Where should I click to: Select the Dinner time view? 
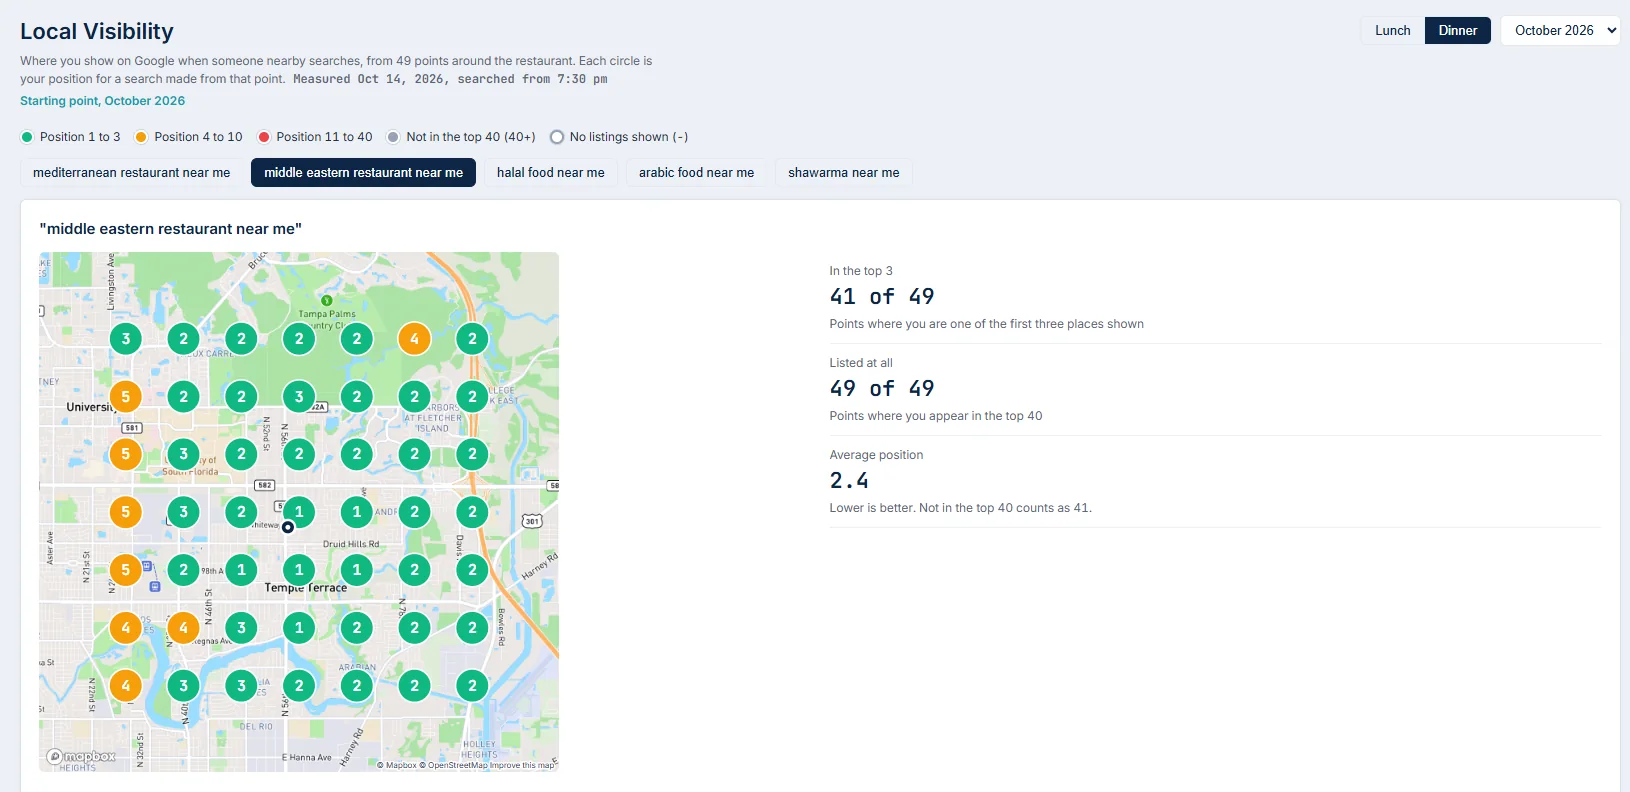(x=1457, y=30)
